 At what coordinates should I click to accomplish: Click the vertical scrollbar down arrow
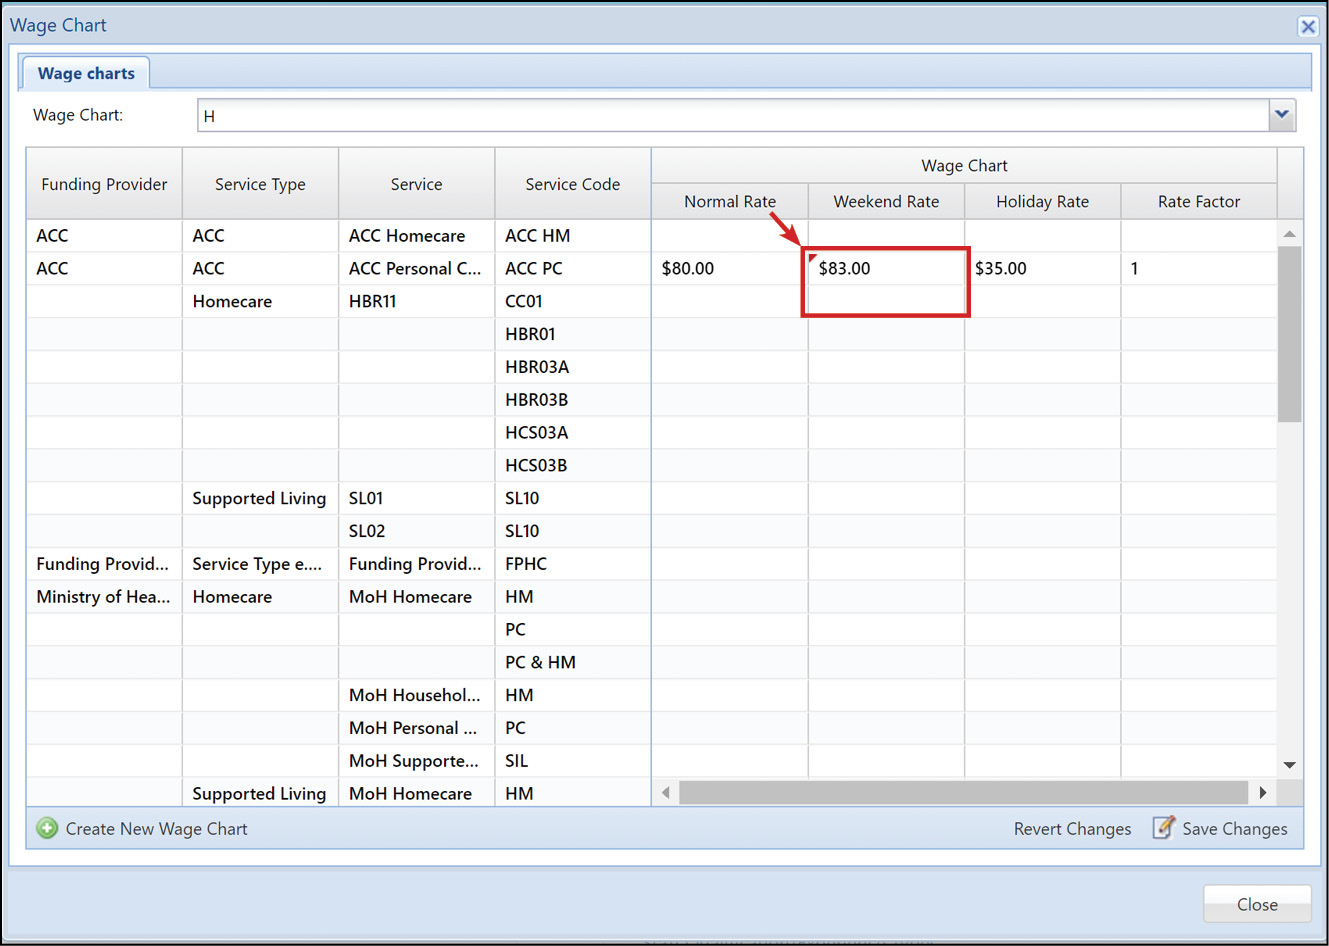(x=1289, y=764)
